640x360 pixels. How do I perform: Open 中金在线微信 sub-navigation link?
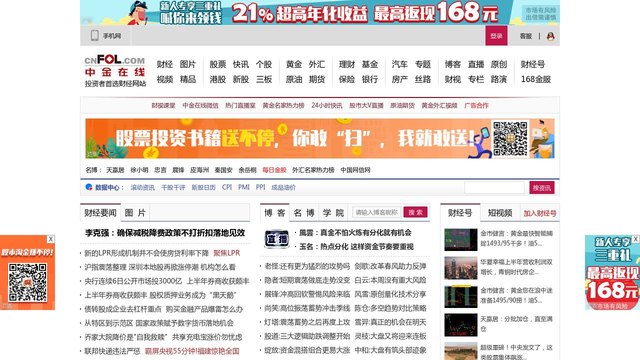coord(200,105)
